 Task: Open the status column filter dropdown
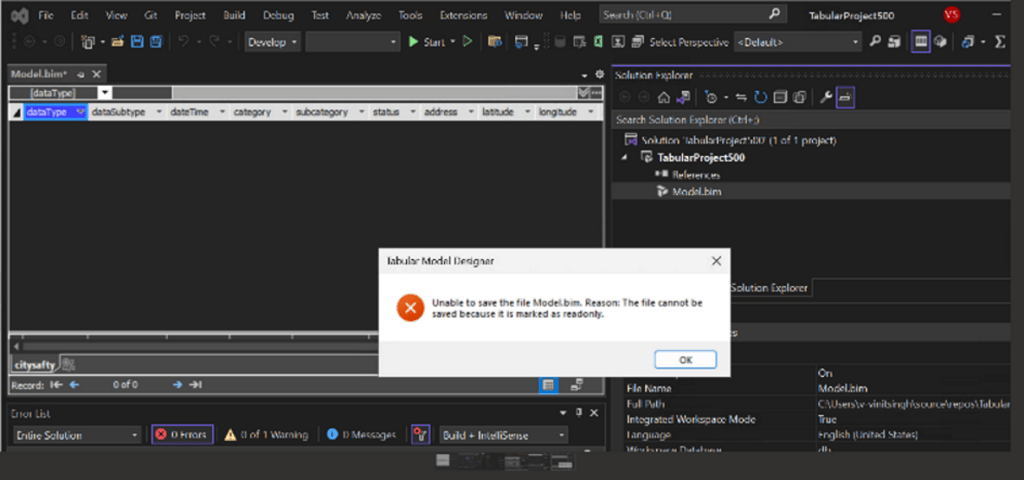[x=413, y=112]
